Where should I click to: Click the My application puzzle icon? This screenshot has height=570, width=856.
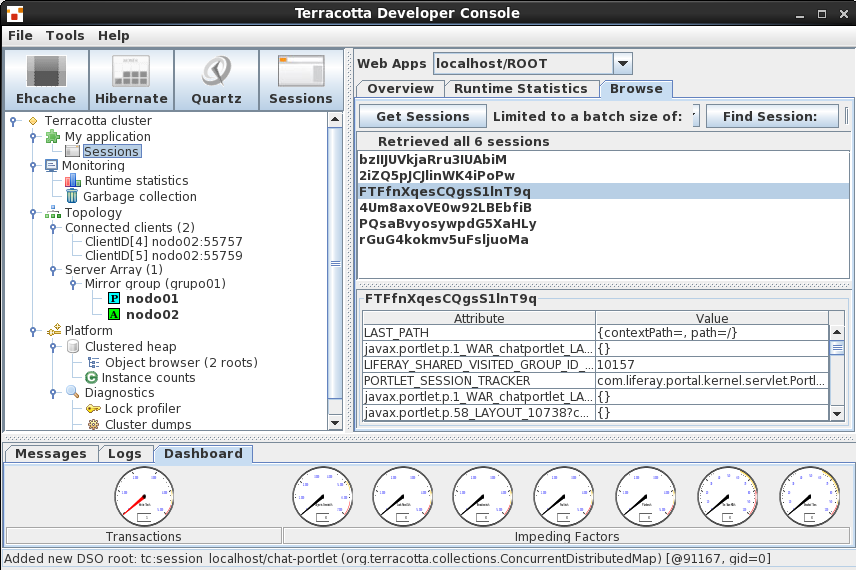click(52, 136)
